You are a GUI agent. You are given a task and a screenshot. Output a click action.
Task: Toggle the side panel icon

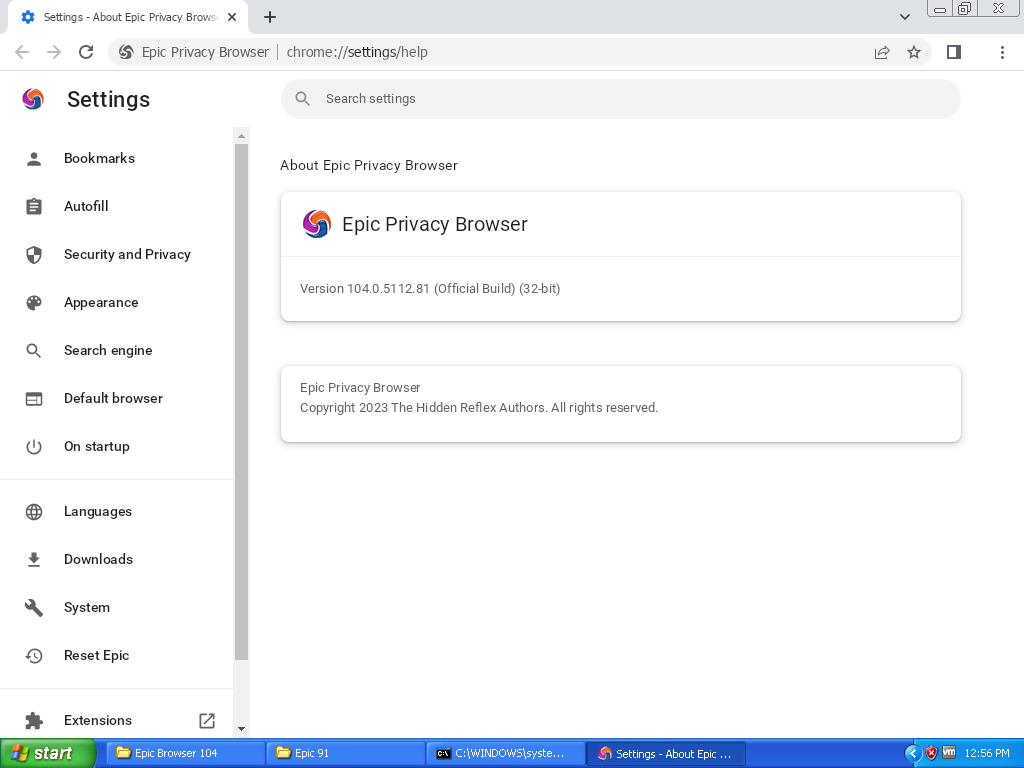coord(953,52)
